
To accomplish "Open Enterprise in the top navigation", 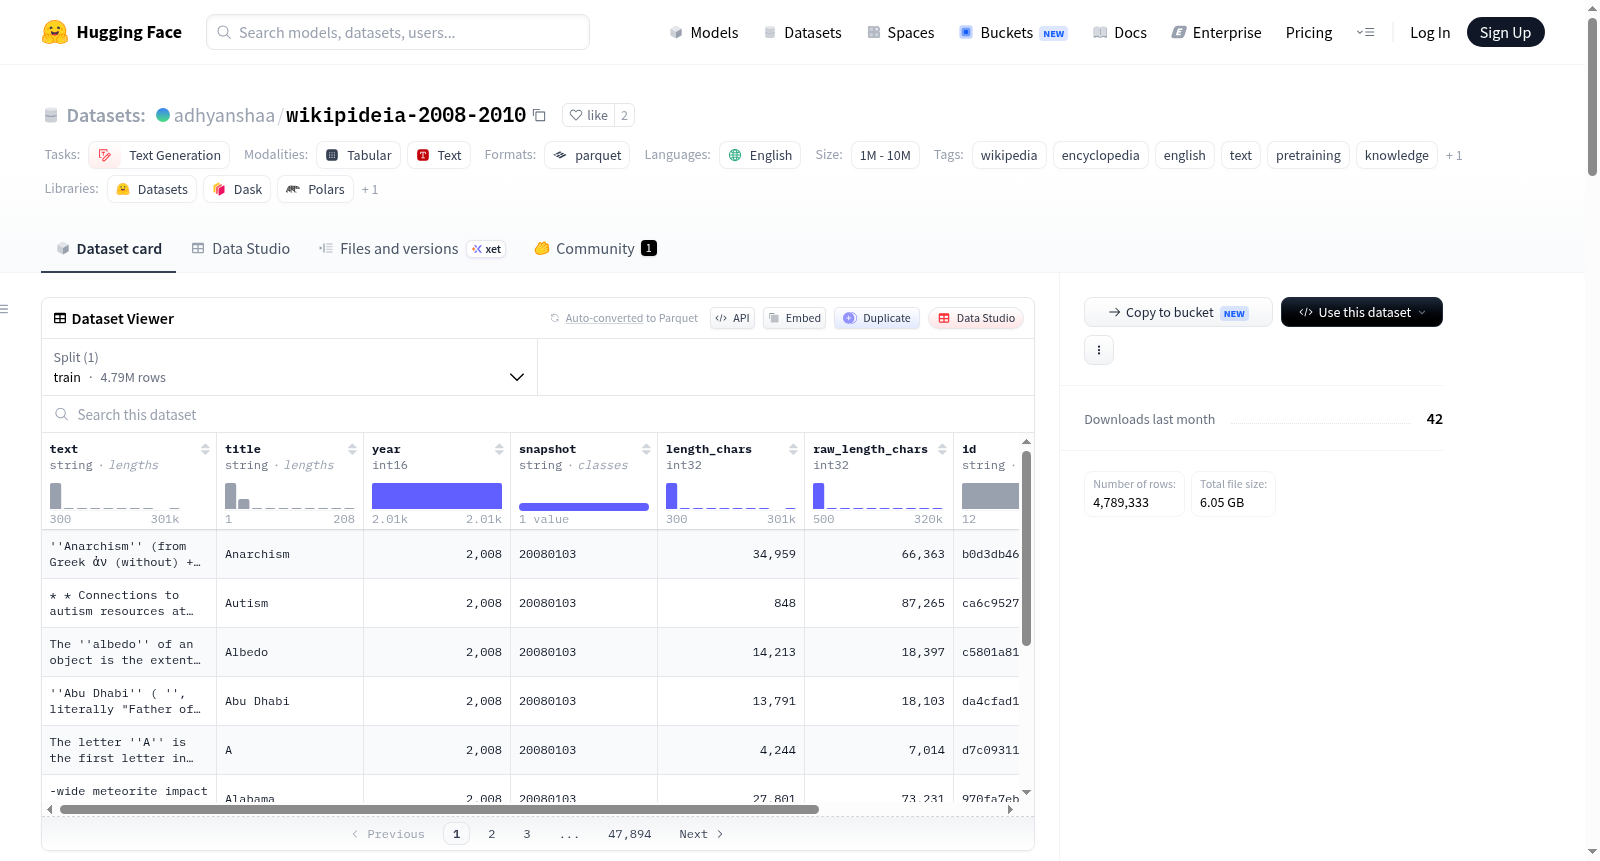I will point(1216,32).
